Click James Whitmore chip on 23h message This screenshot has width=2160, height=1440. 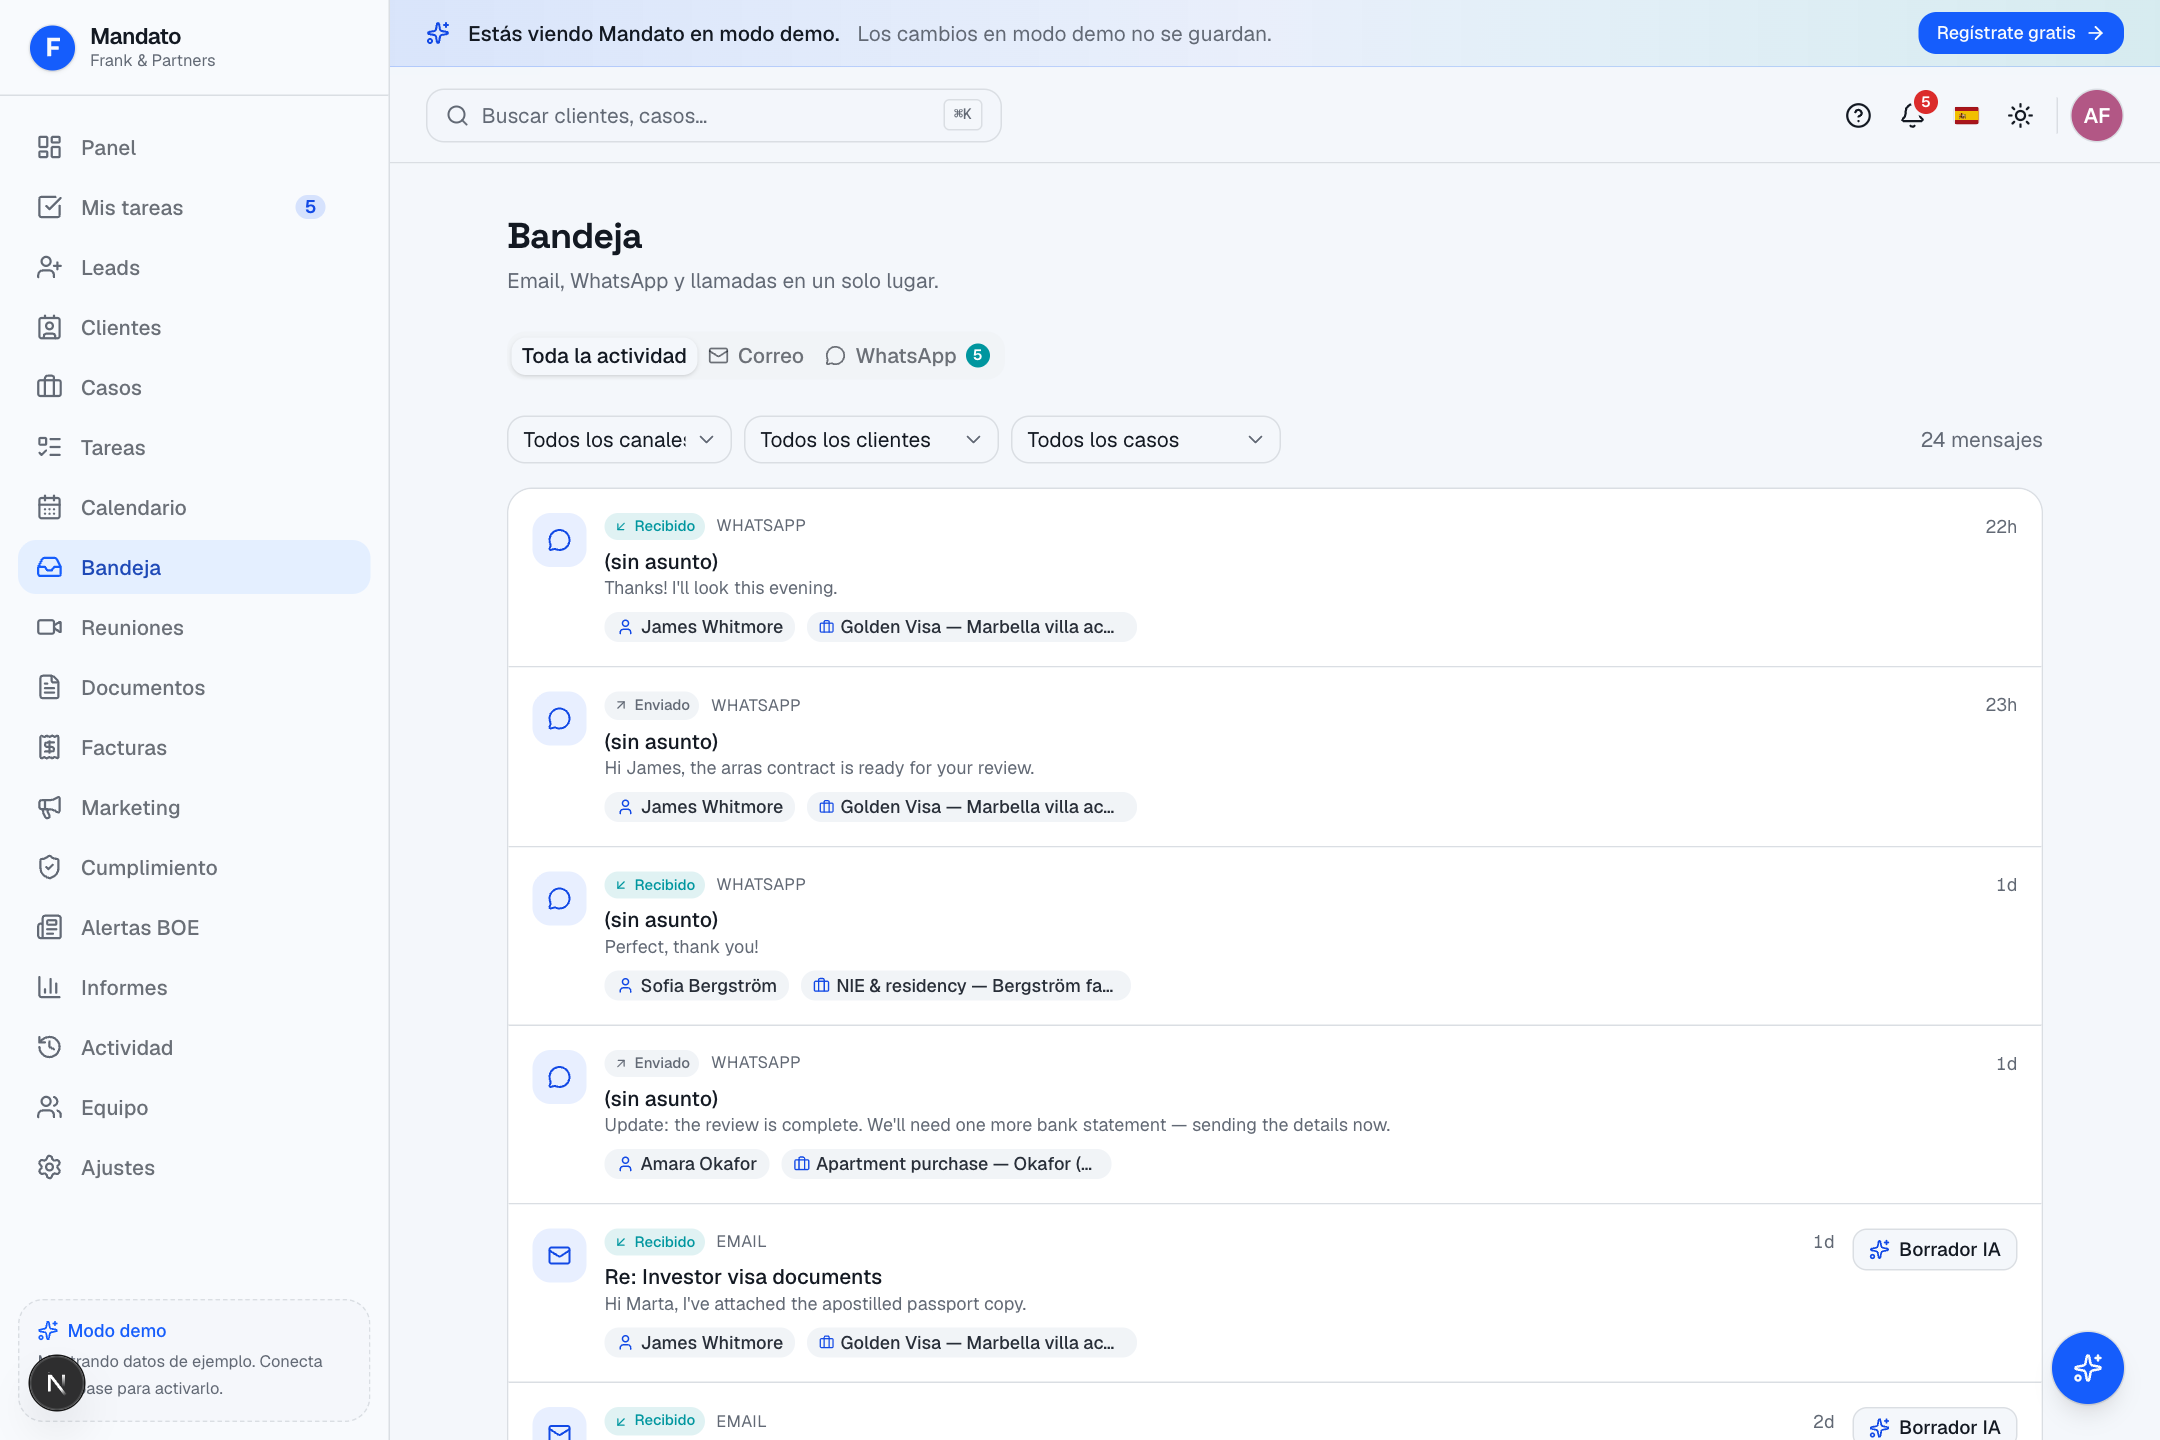(x=700, y=807)
